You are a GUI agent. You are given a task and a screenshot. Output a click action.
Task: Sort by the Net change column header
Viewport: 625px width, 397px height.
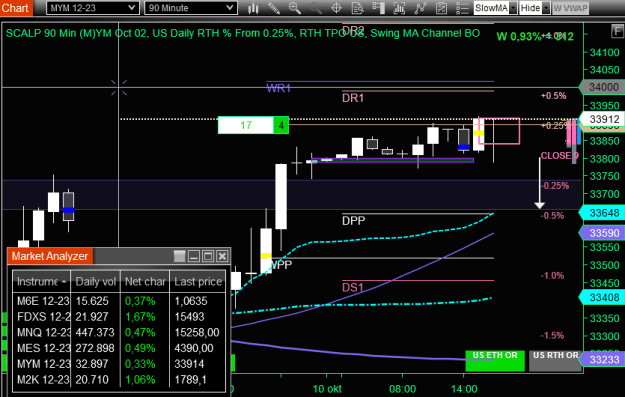[x=145, y=281]
